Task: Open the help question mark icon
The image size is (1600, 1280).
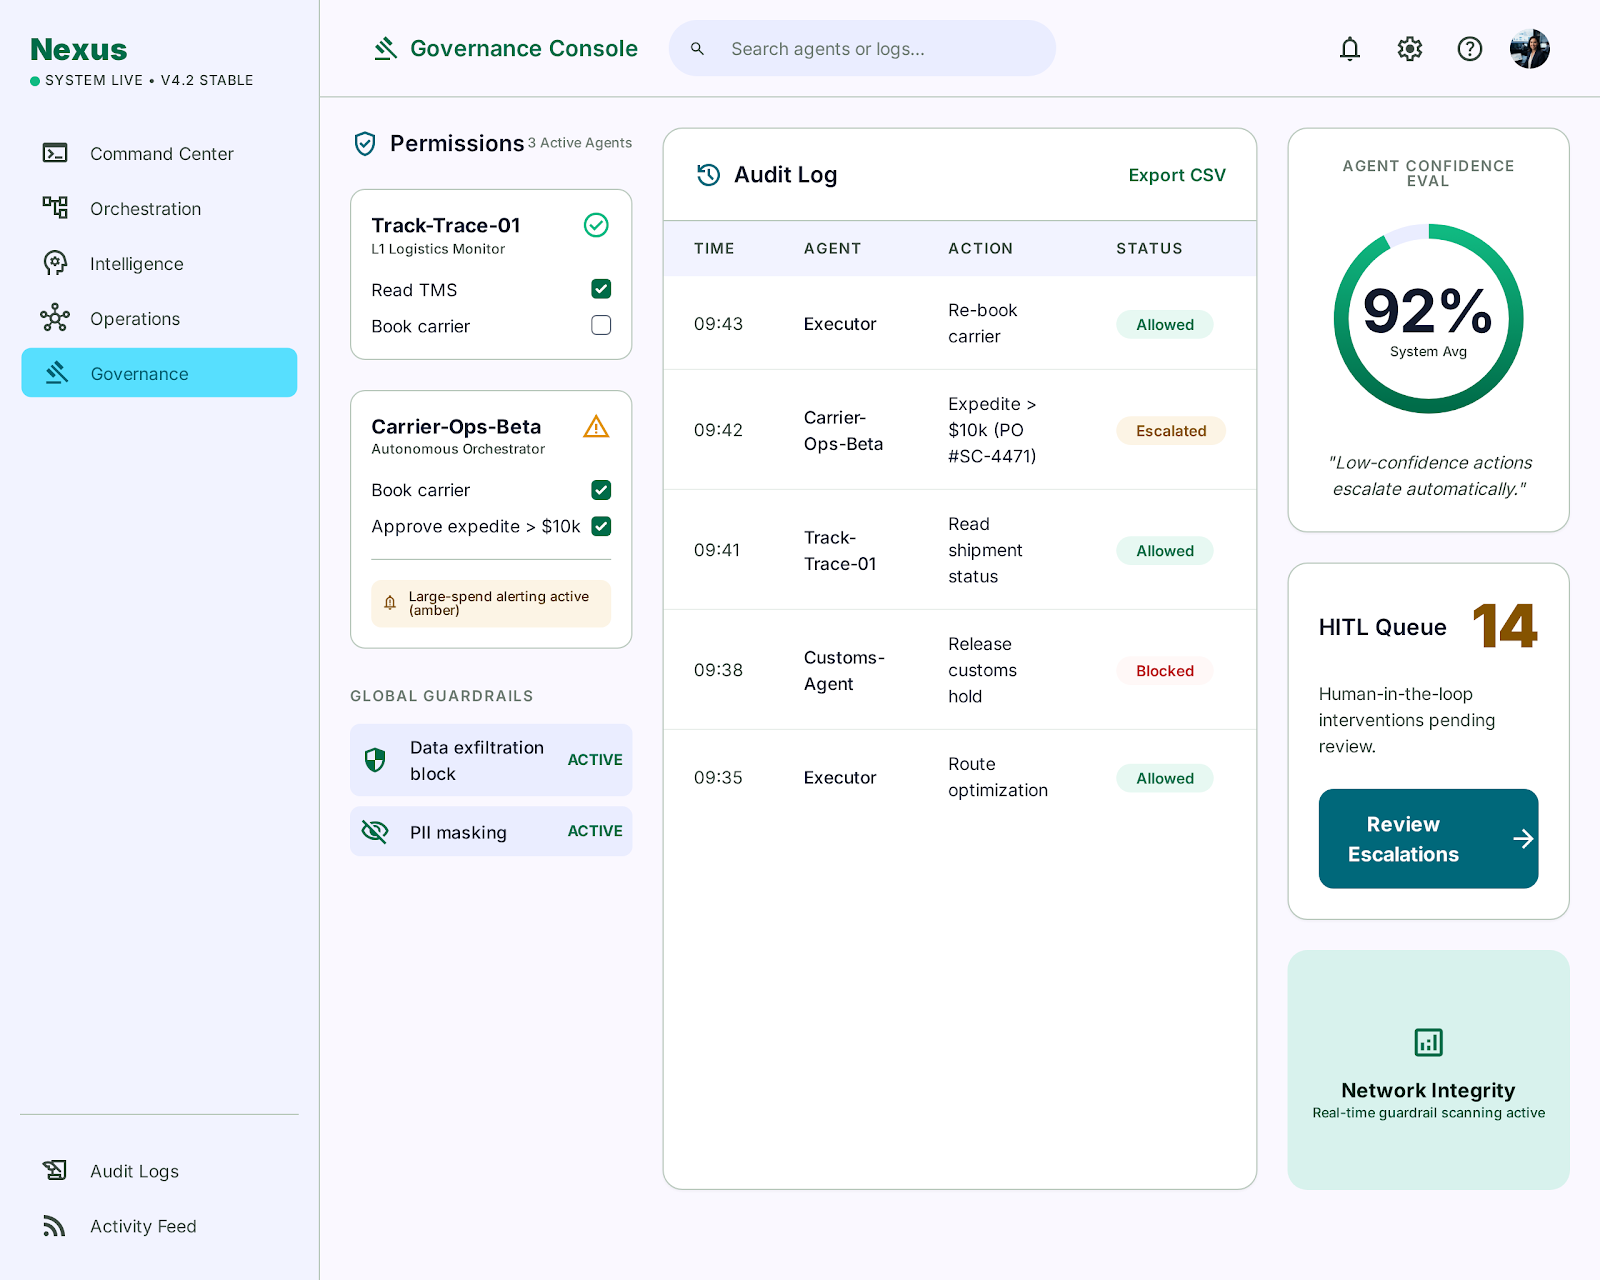Action: pos(1470,48)
